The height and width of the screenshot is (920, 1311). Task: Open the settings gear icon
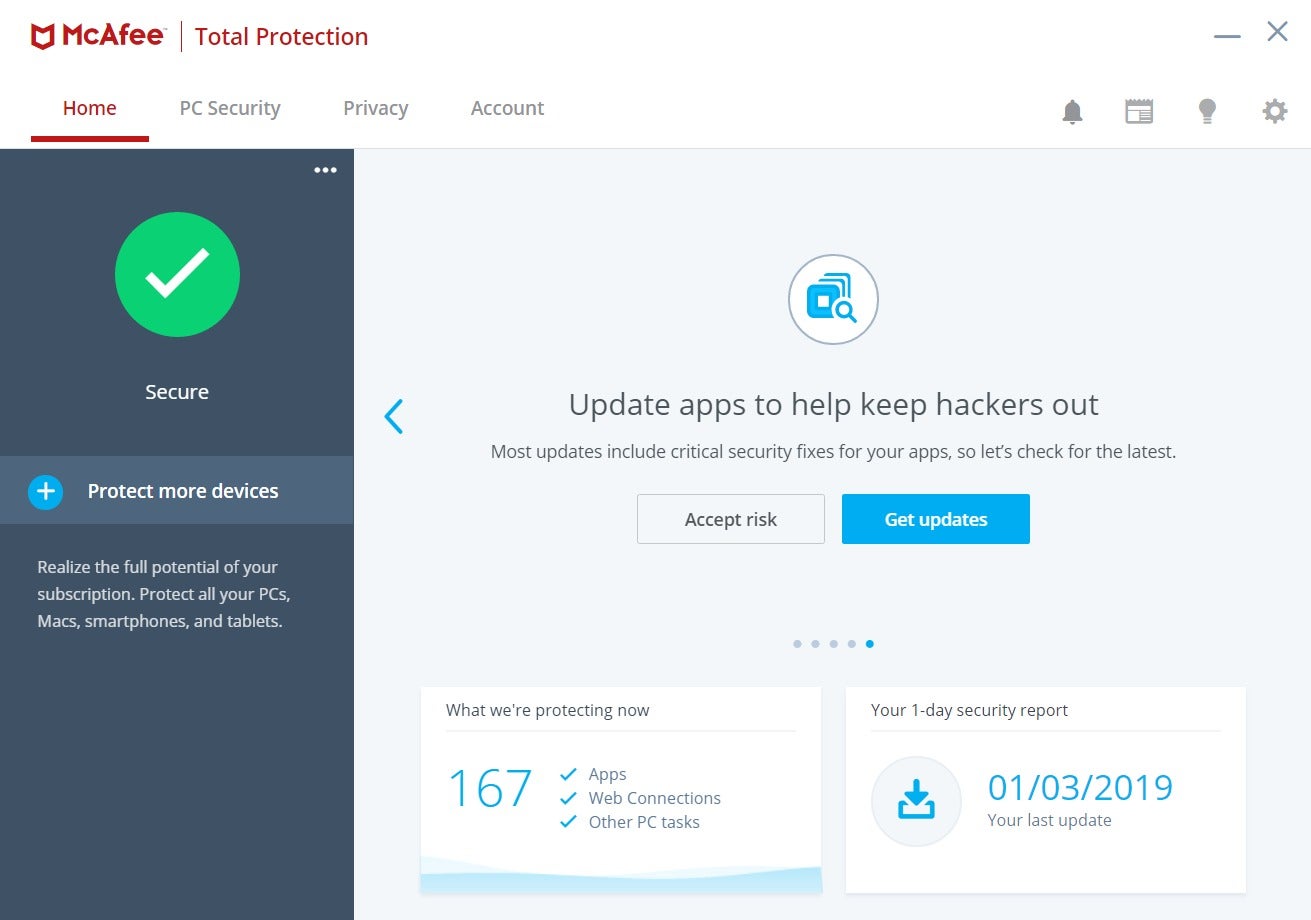click(1274, 111)
